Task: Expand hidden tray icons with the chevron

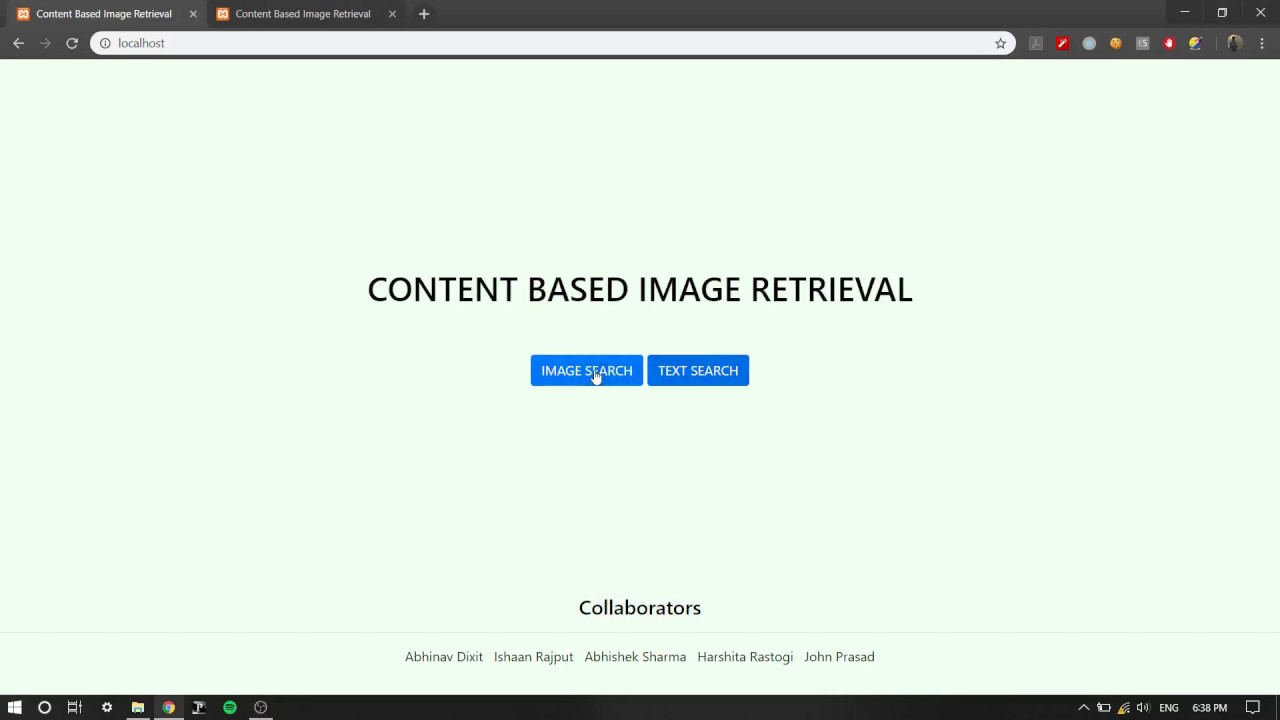Action: [1083, 707]
